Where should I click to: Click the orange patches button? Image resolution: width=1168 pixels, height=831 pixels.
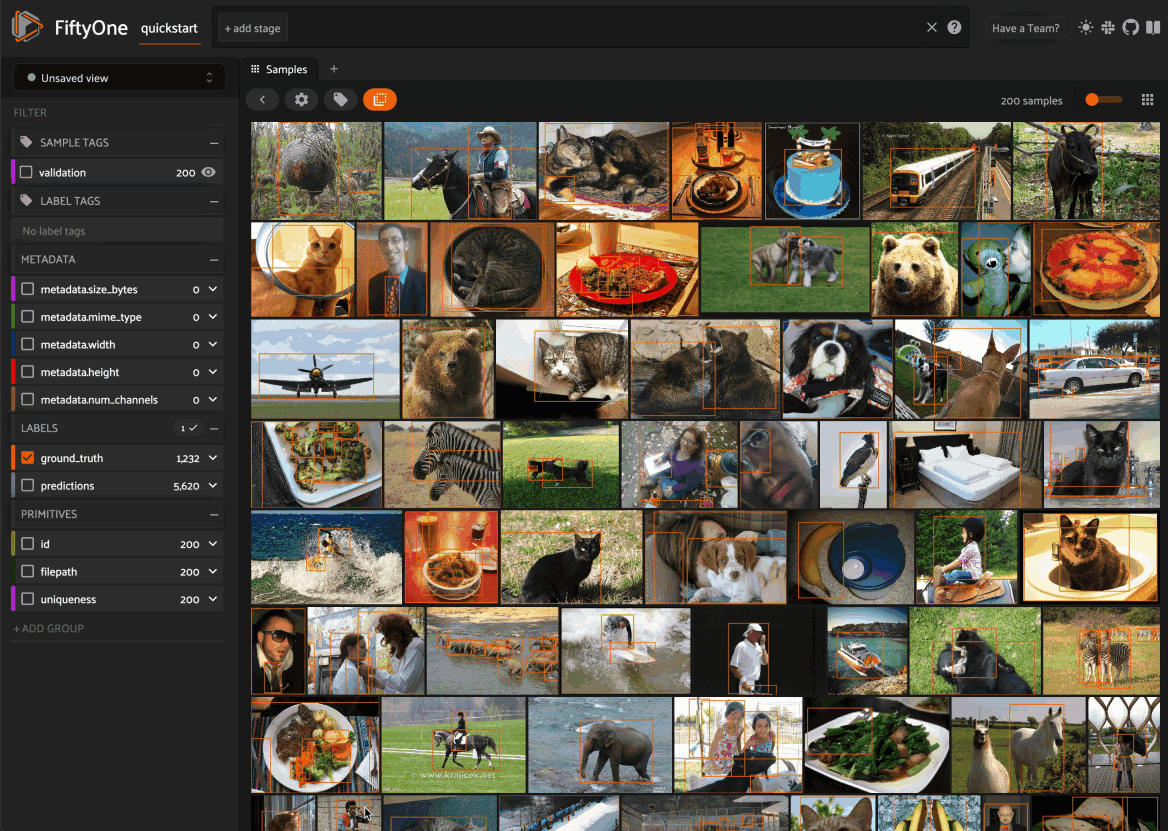[380, 100]
